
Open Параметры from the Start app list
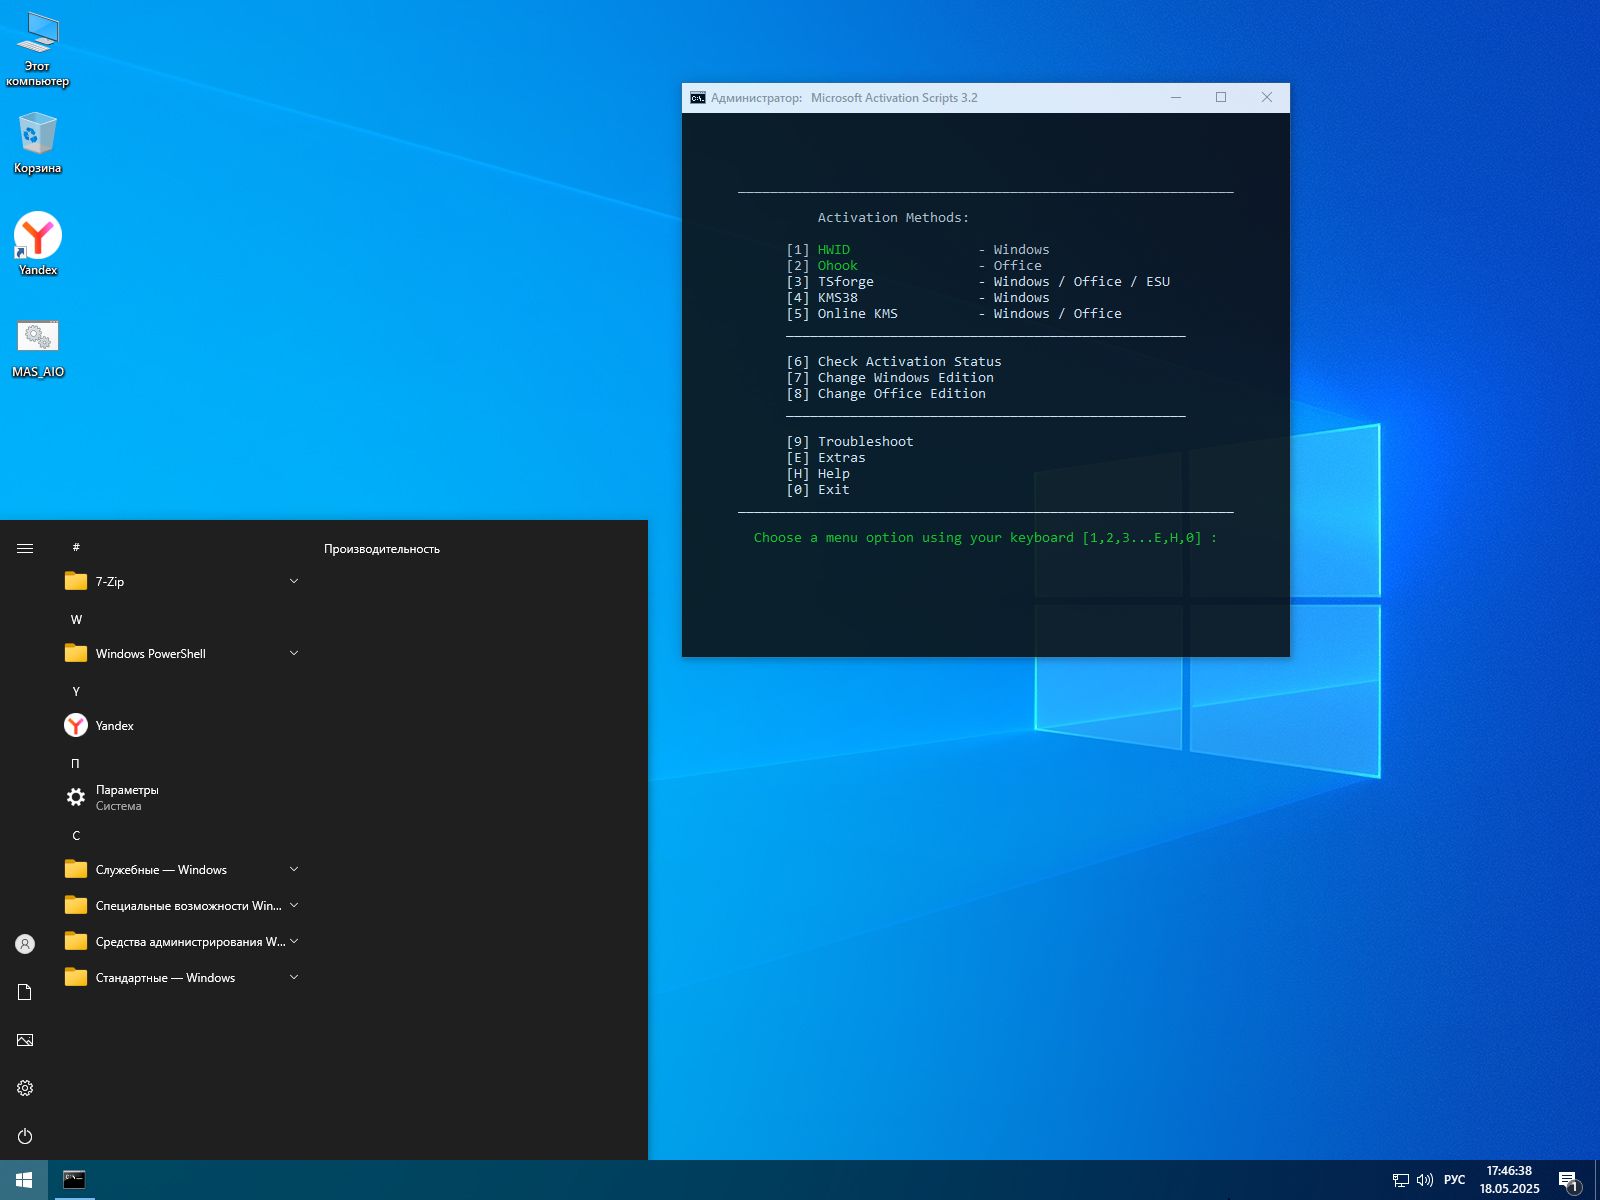coord(126,797)
